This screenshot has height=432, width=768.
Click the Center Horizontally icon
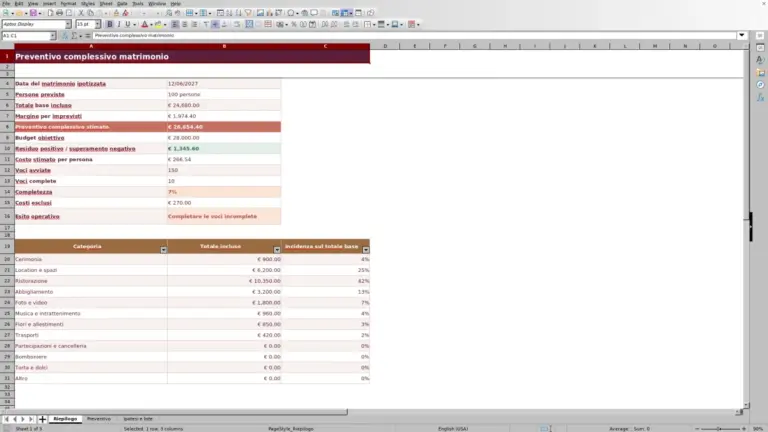[x=185, y=24]
